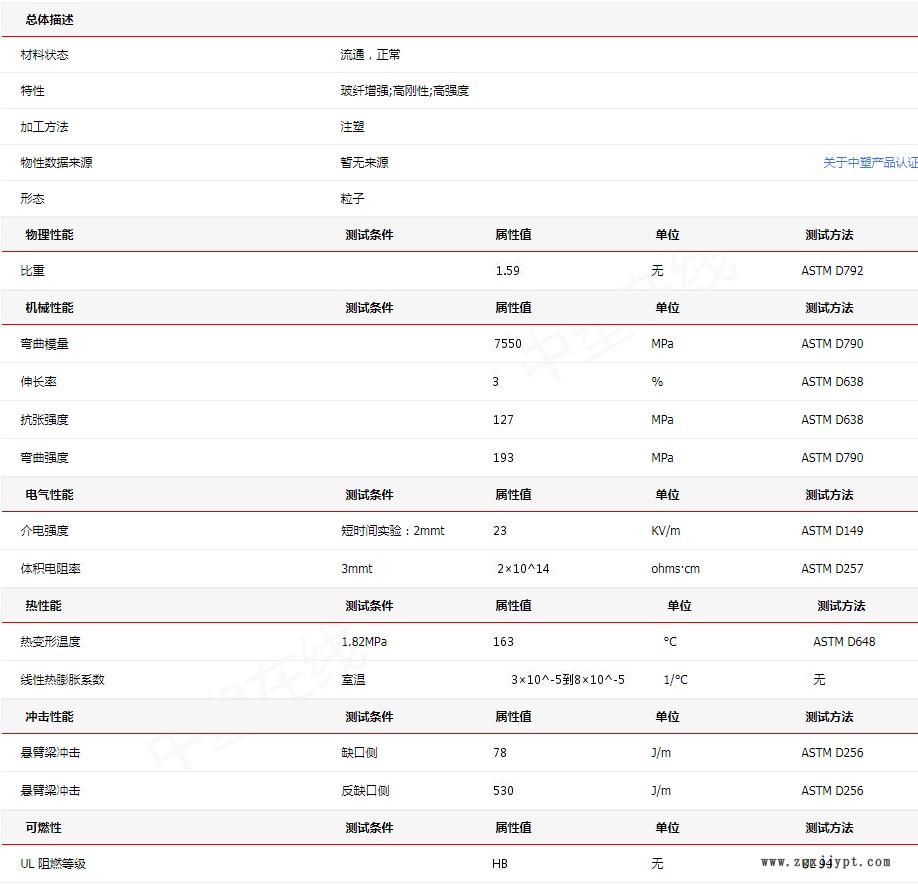Click the 热性能 section header

pyautogui.click(x=43, y=606)
